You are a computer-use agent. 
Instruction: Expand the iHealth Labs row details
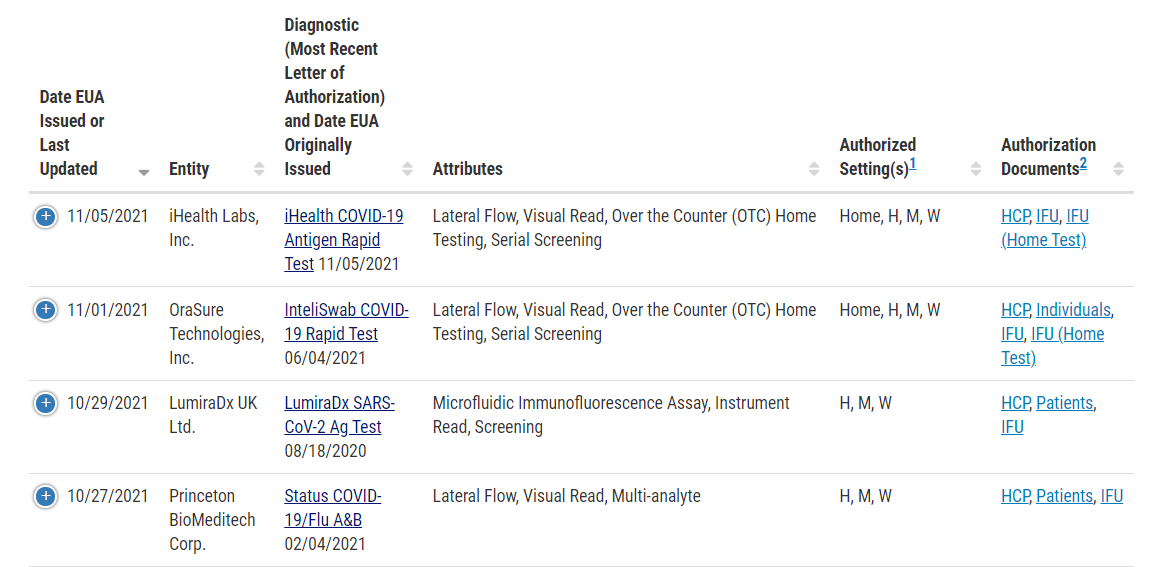45,217
